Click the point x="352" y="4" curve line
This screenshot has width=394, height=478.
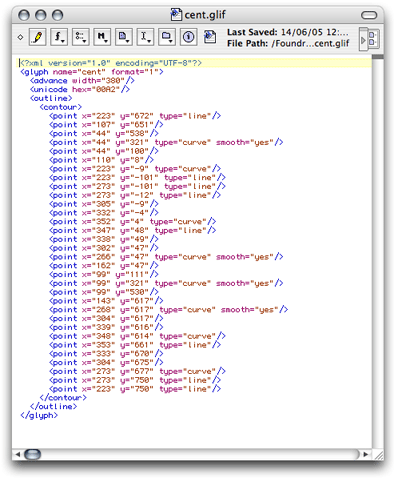click(132, 222)
